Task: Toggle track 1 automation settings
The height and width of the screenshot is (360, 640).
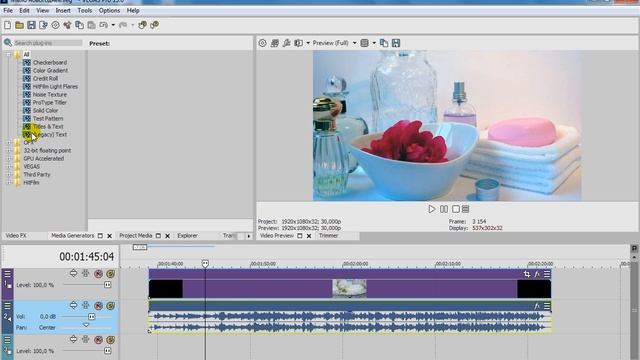Action: 85,273
